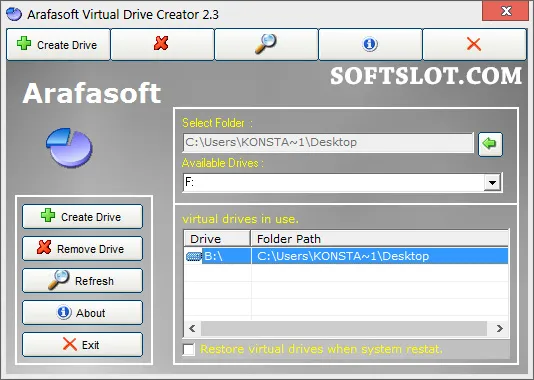
Task: Click the horizontal scrollbar right arrow
Action: pos(499,329)
